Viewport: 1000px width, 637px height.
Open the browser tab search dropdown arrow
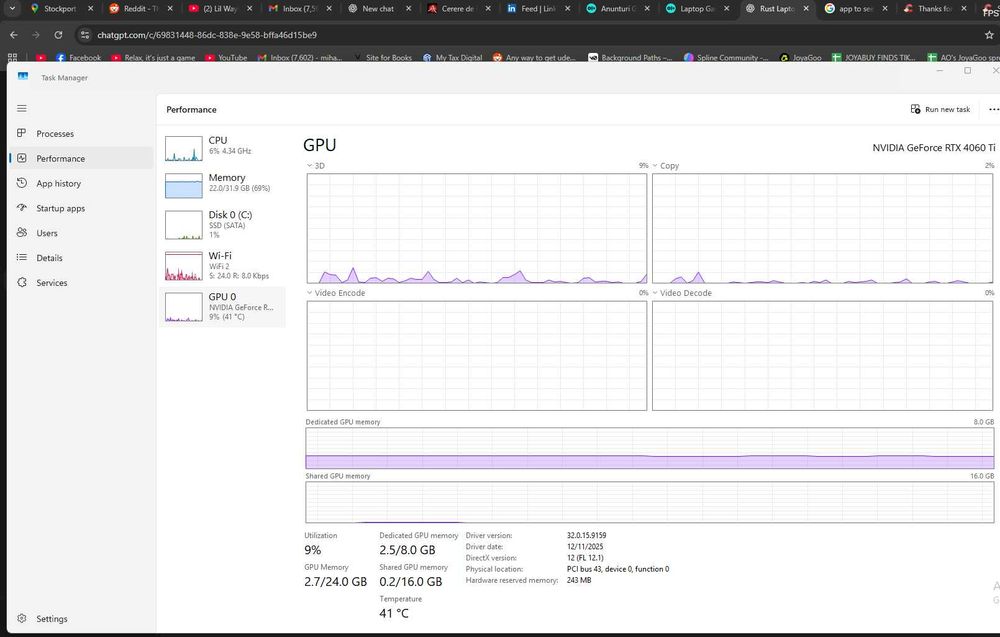(13, 8)
